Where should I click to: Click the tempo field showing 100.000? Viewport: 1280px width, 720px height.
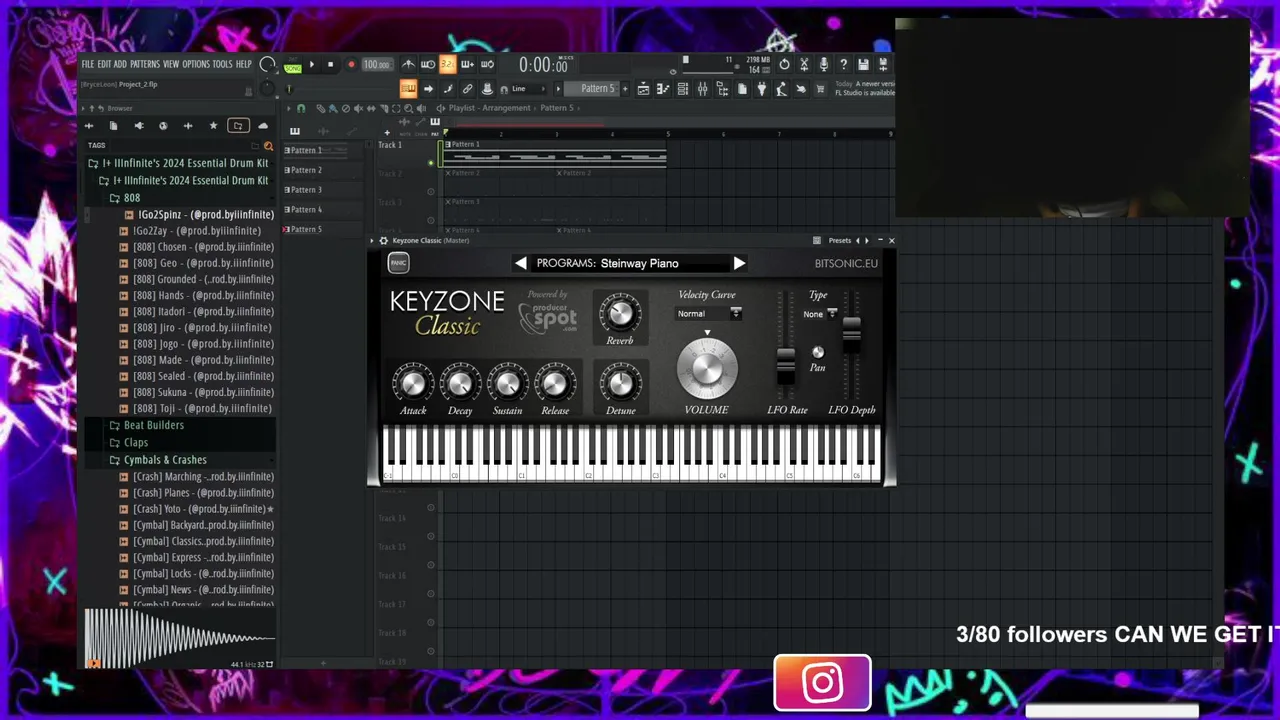tap(376, 64)
